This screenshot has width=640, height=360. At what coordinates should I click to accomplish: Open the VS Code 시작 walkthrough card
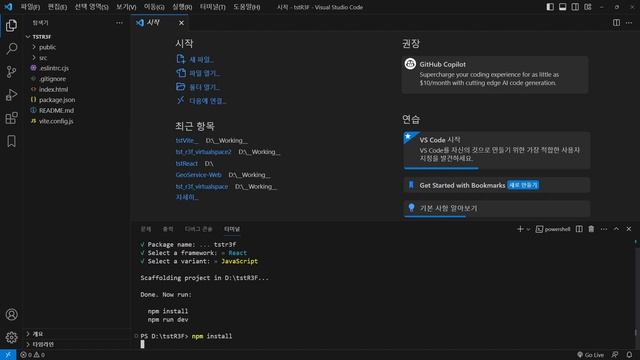click(x=497, y=150)
